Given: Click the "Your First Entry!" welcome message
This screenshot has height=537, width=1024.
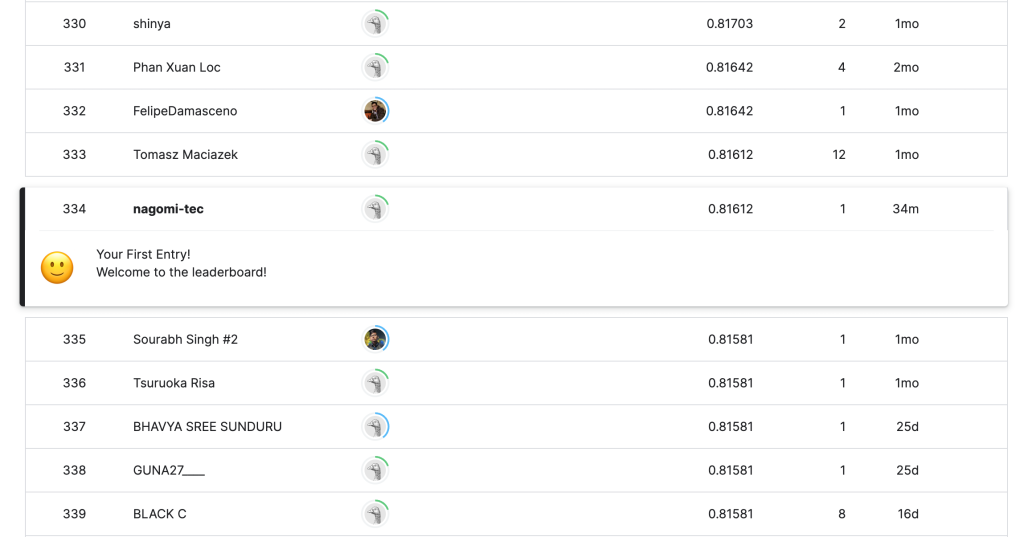Looking at the screenshot, I should pos(143,255).
